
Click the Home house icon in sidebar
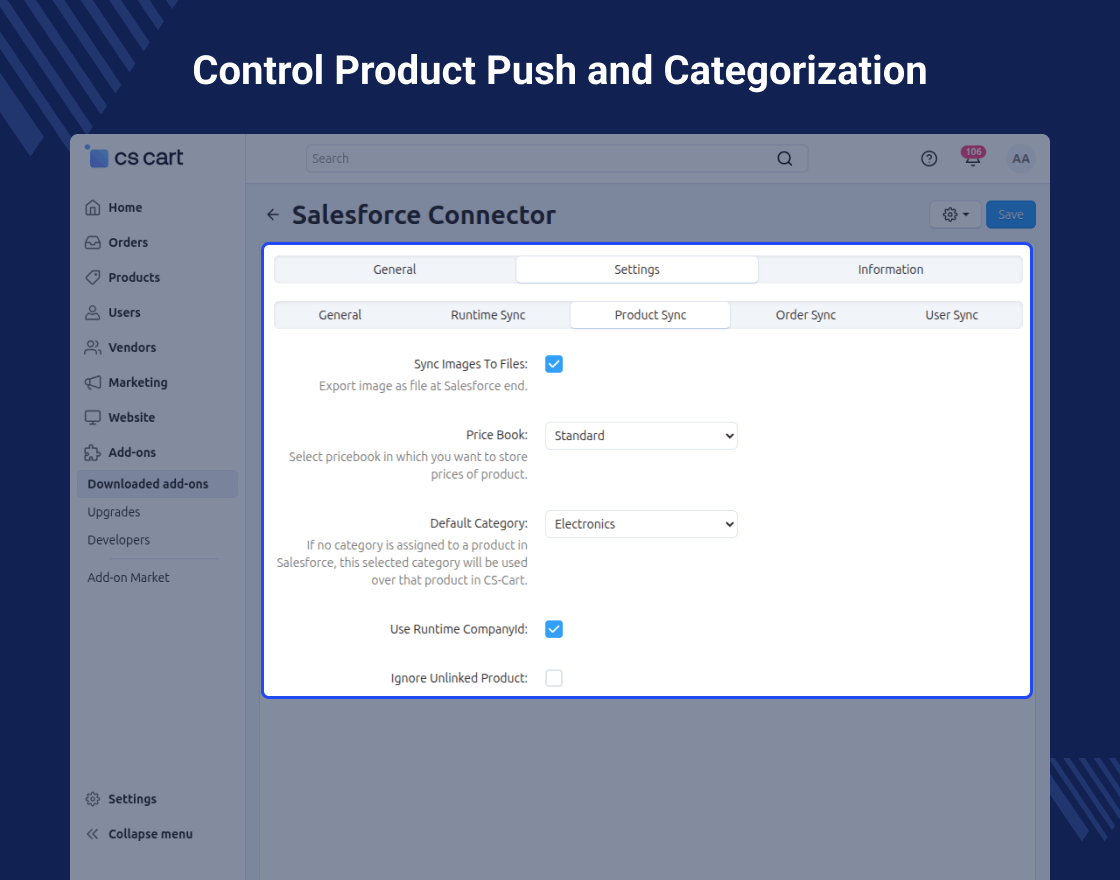[93, 207]
